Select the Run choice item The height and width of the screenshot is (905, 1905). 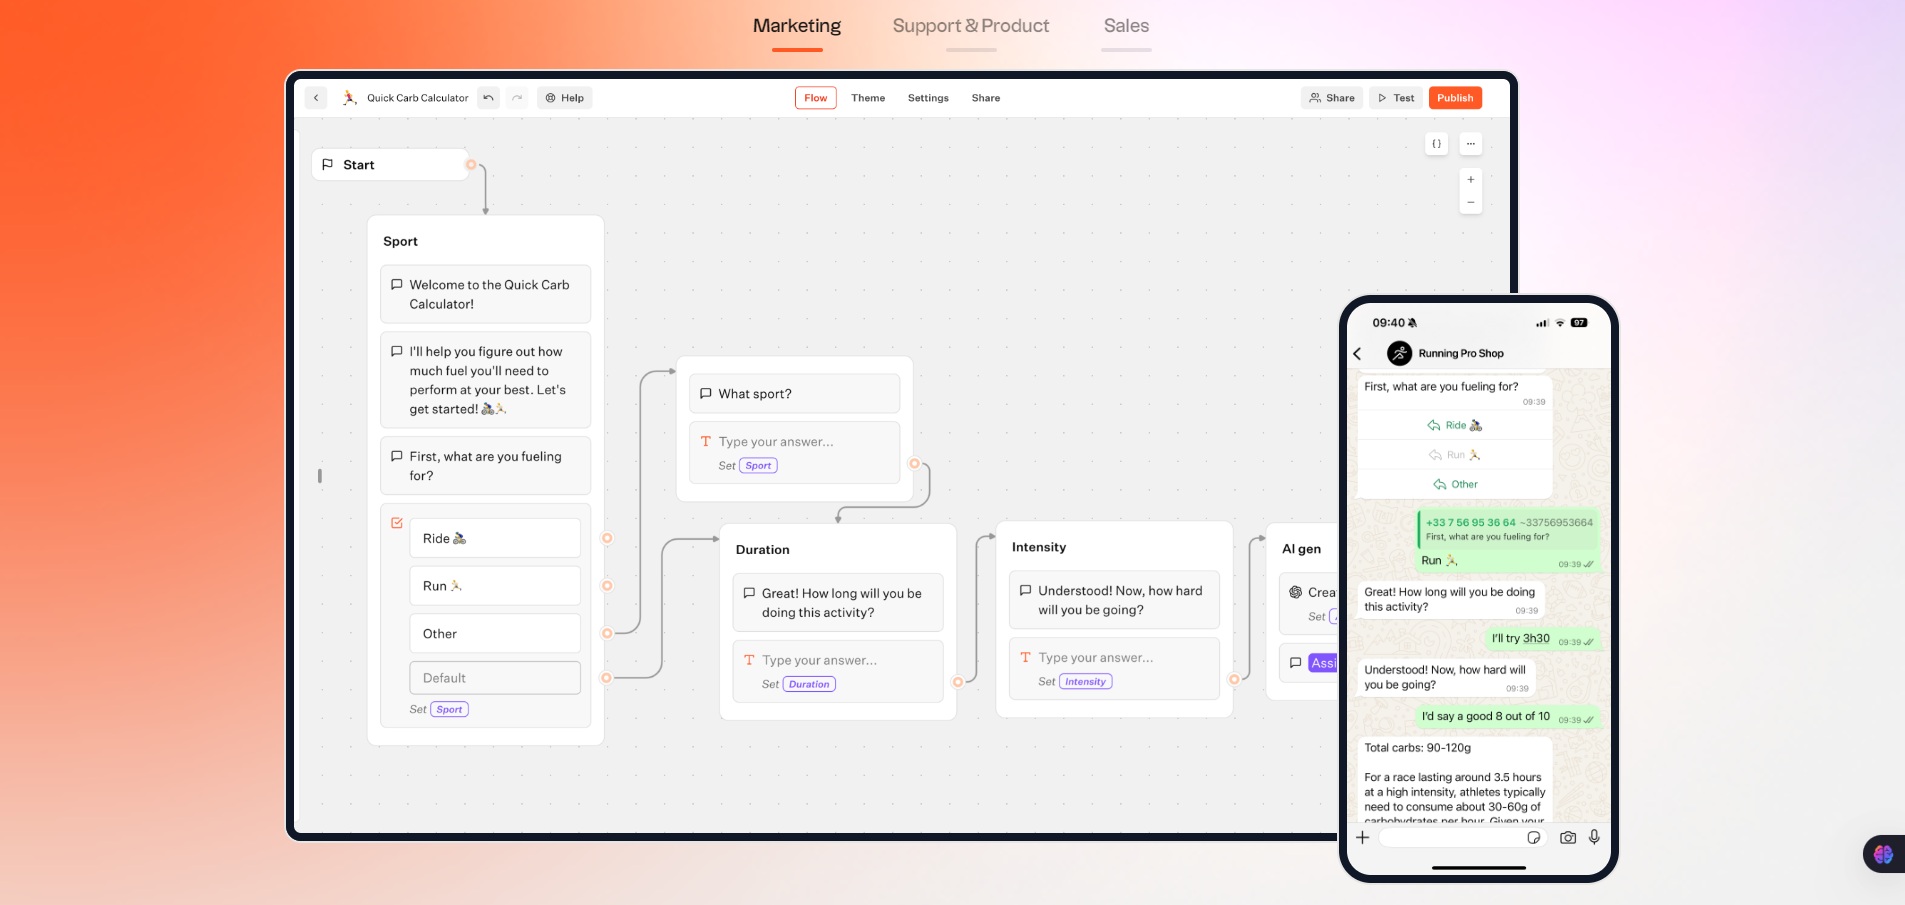495,586
